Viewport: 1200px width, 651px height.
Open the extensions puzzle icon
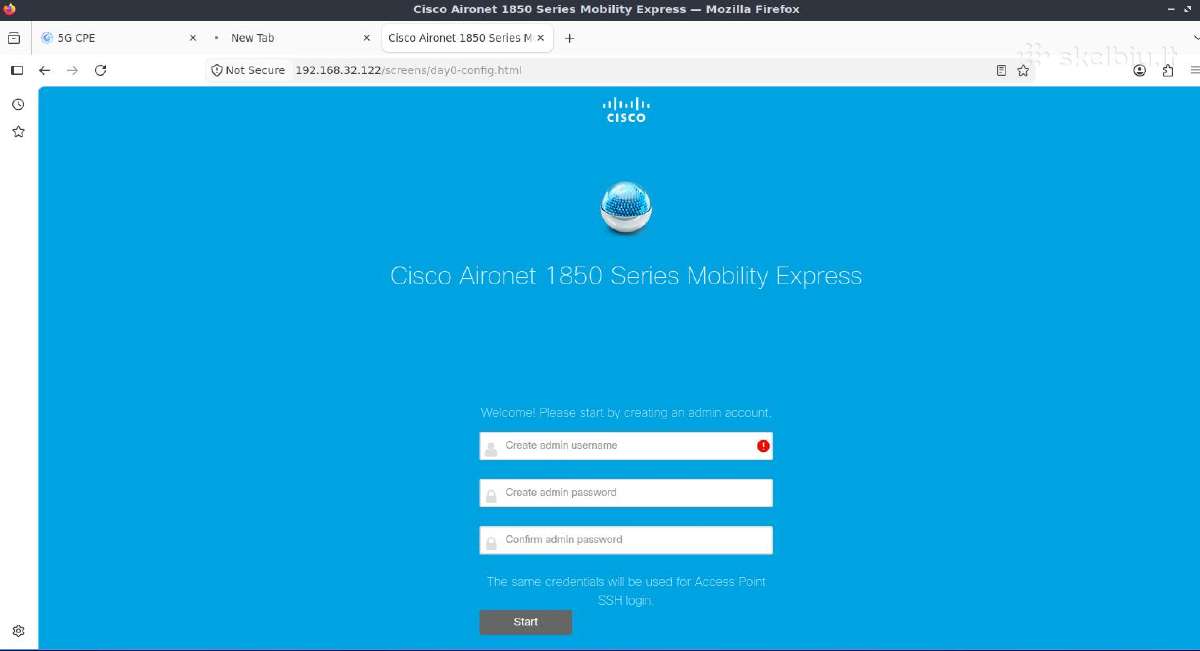click(x=1167, y=71)
